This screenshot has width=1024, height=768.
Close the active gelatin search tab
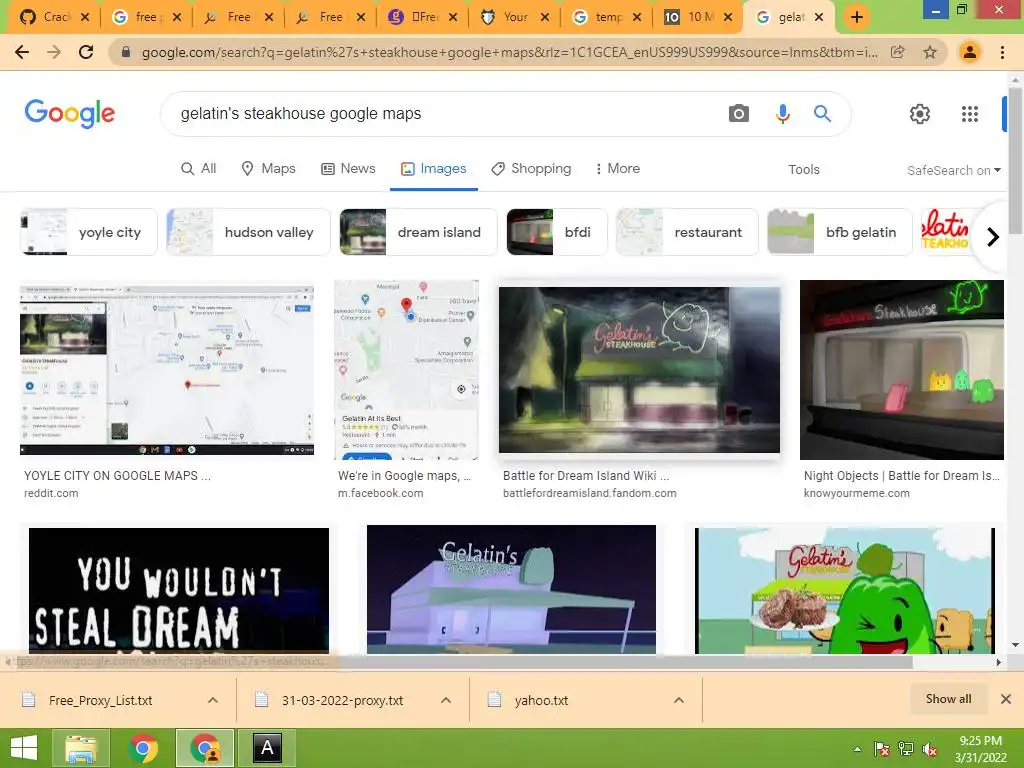(820, 17)
